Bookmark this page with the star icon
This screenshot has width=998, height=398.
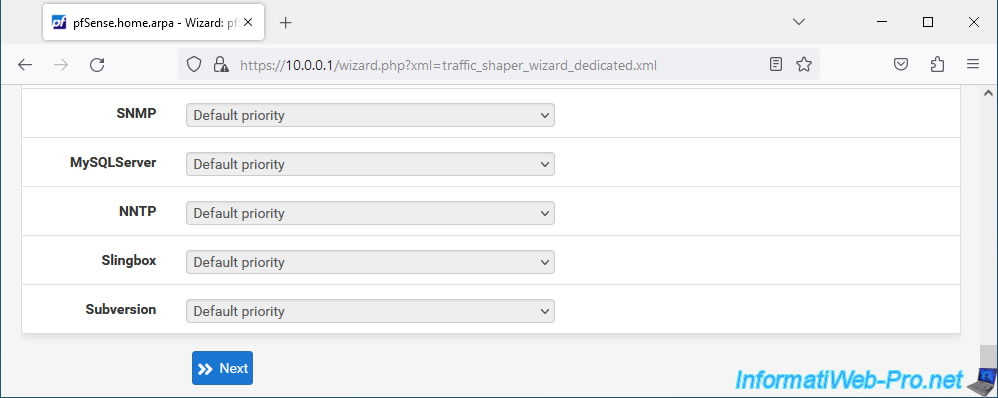click(804, 64)
